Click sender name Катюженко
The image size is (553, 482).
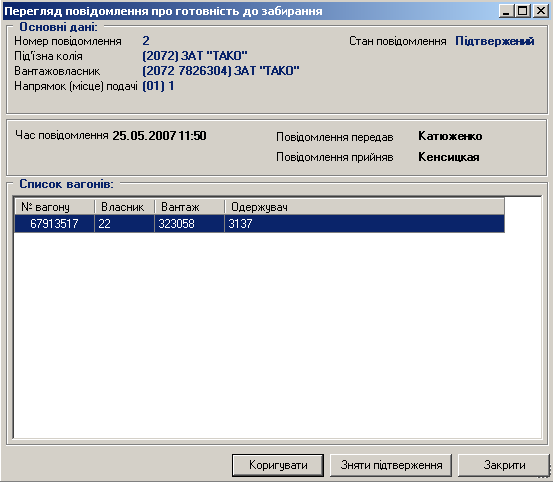click(x=450, y=136)
